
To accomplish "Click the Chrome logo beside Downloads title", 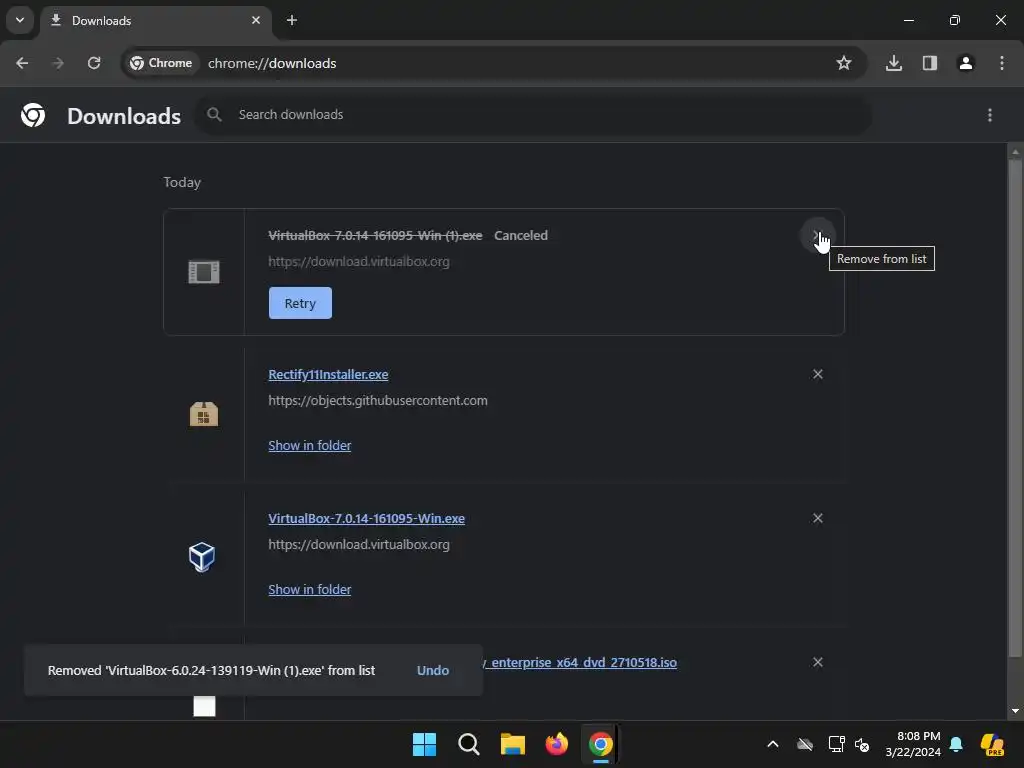I will tap(33, 115).
